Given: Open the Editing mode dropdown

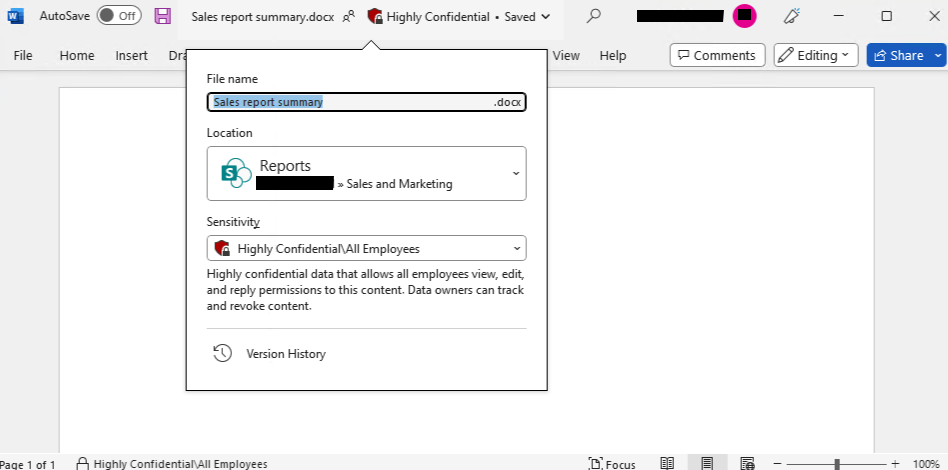Looking at the screenshot, I should [816, 55].
